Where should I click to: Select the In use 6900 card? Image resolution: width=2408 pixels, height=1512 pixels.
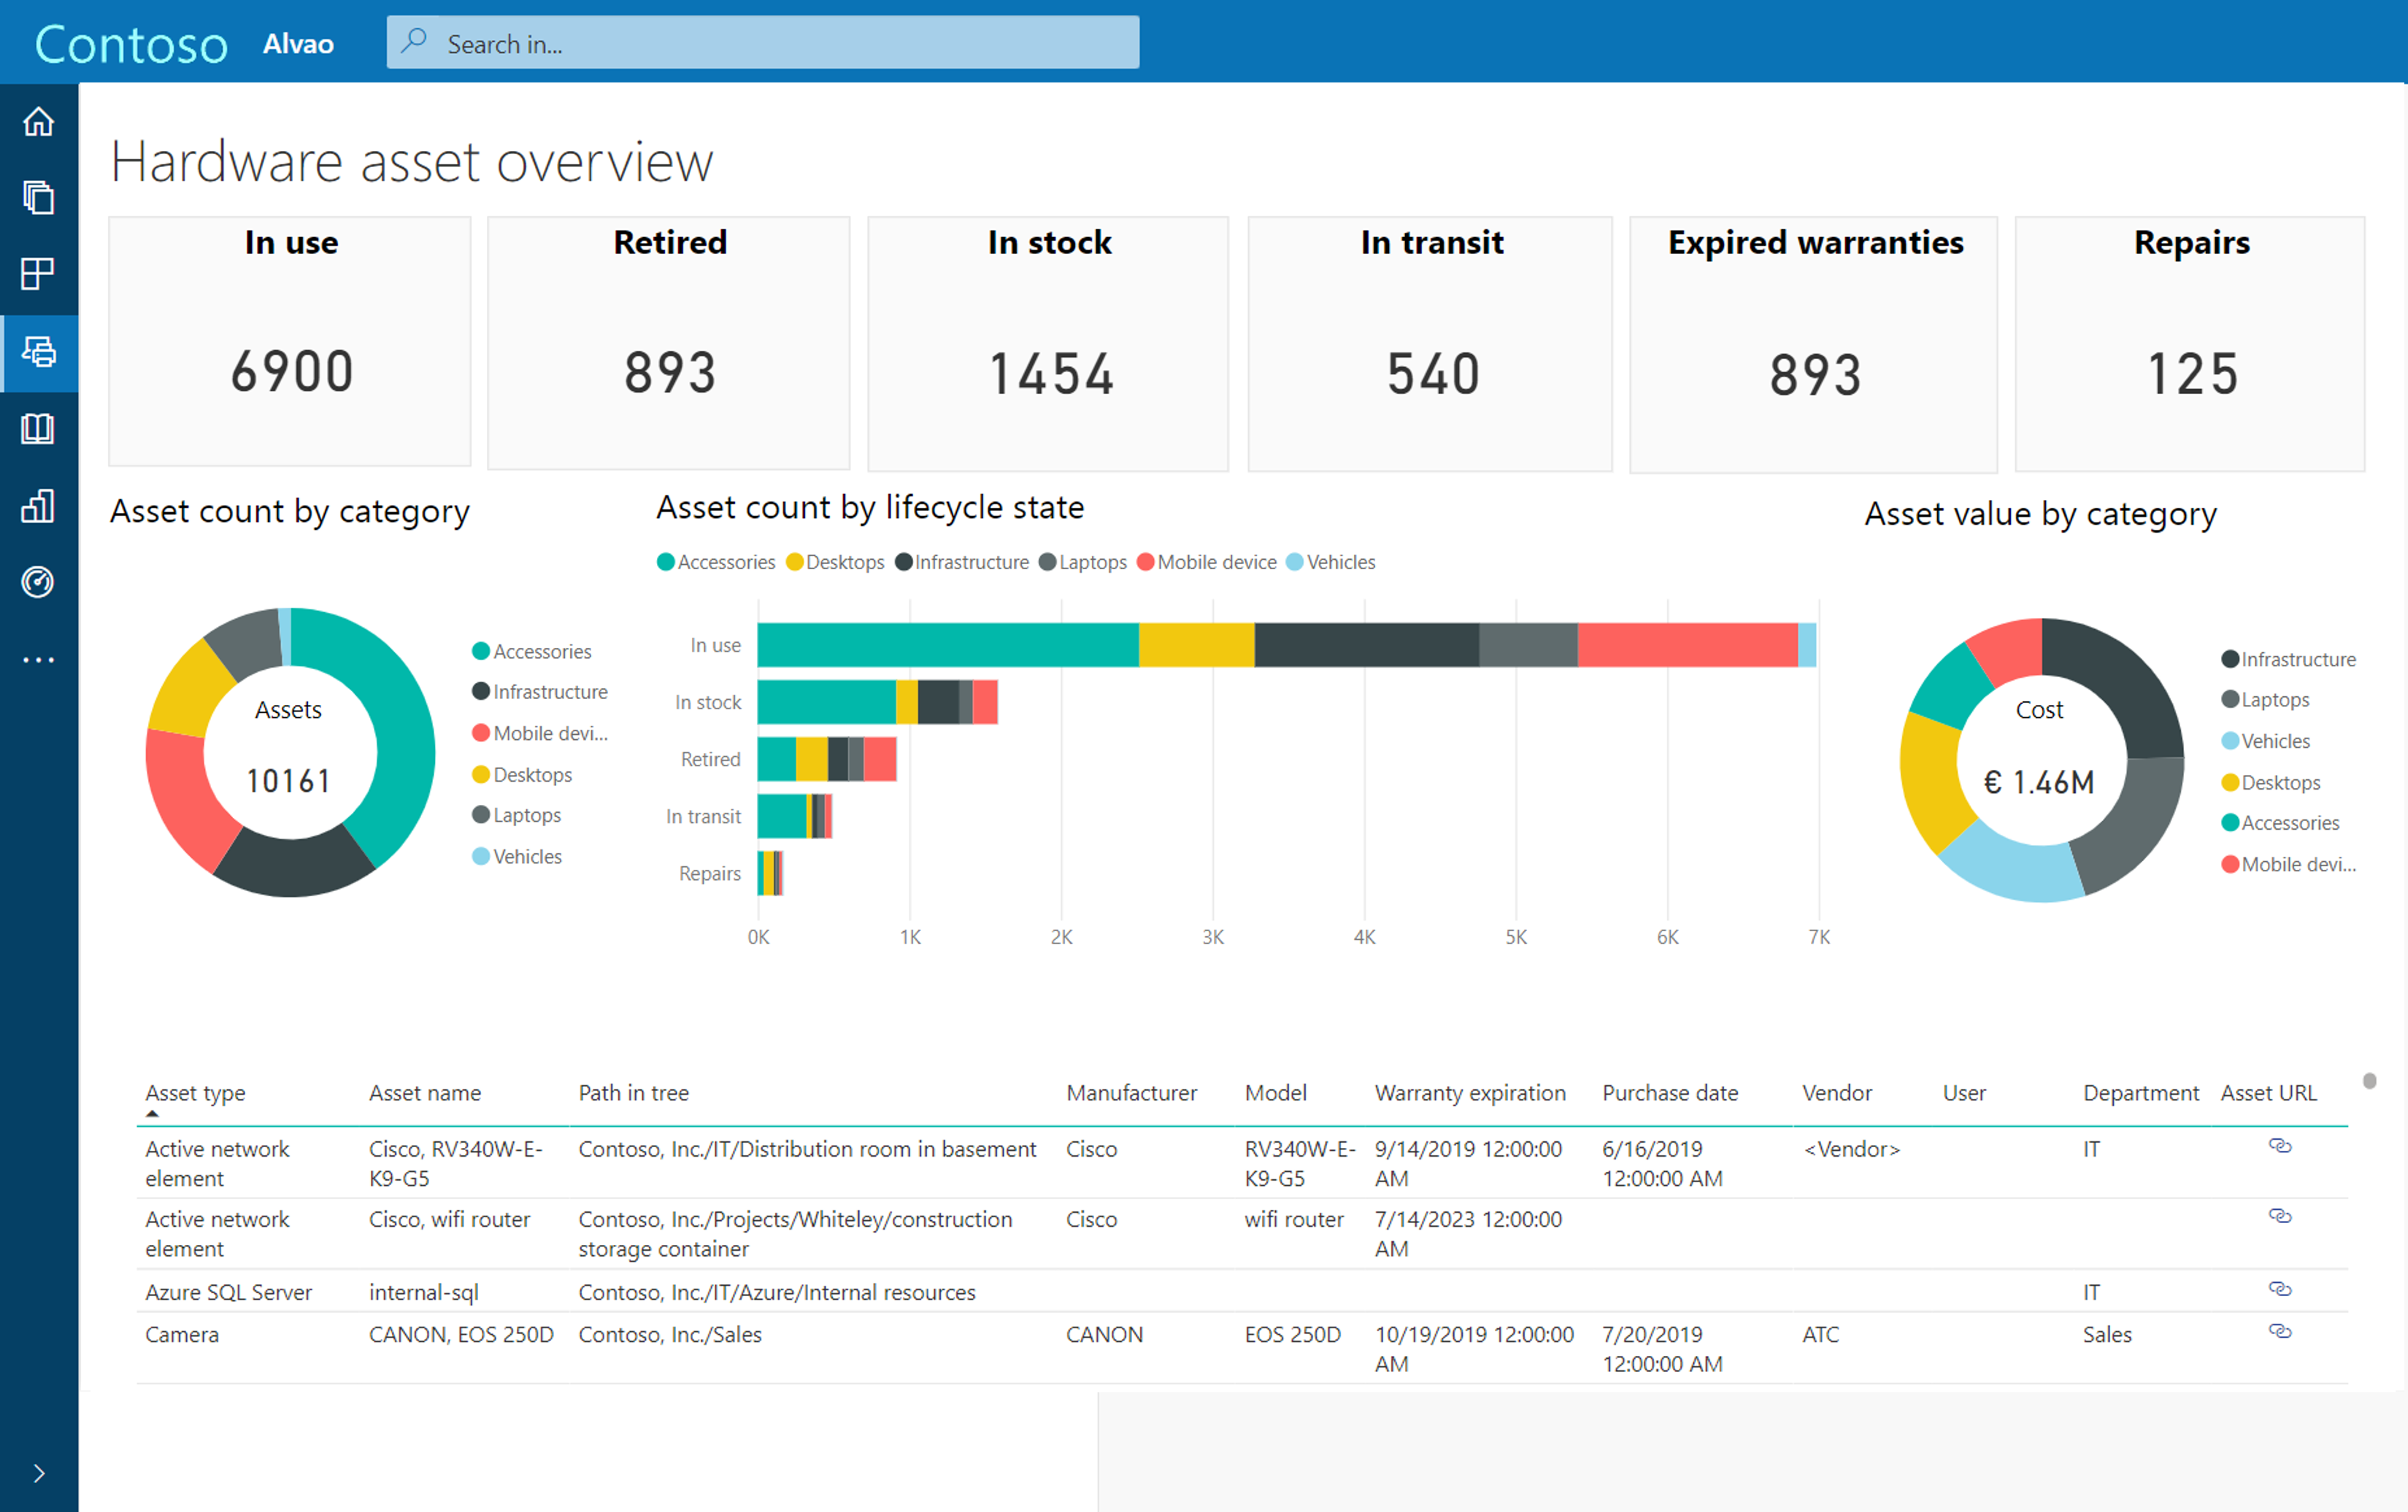pyautogui.click(x=290, y=341)
